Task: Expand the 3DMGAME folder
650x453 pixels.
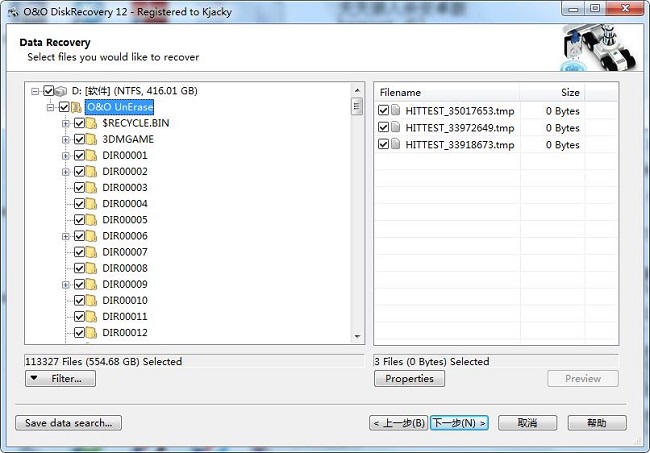Action: [65, 140]
